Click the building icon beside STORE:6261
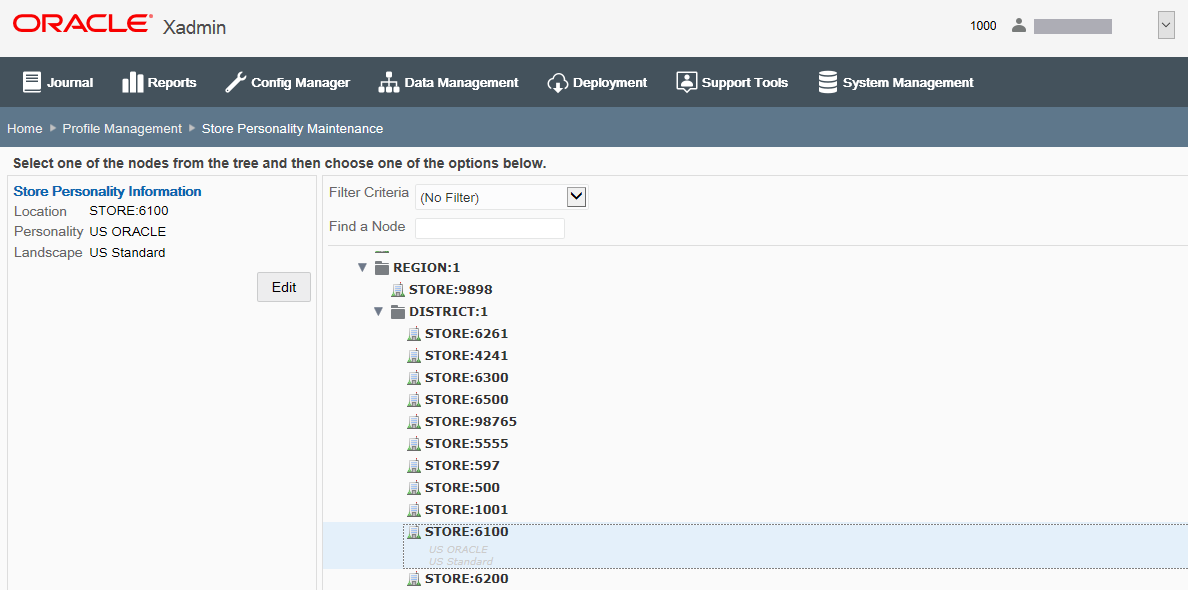Screen dimensions: 1188x590 tap(414, 333)
